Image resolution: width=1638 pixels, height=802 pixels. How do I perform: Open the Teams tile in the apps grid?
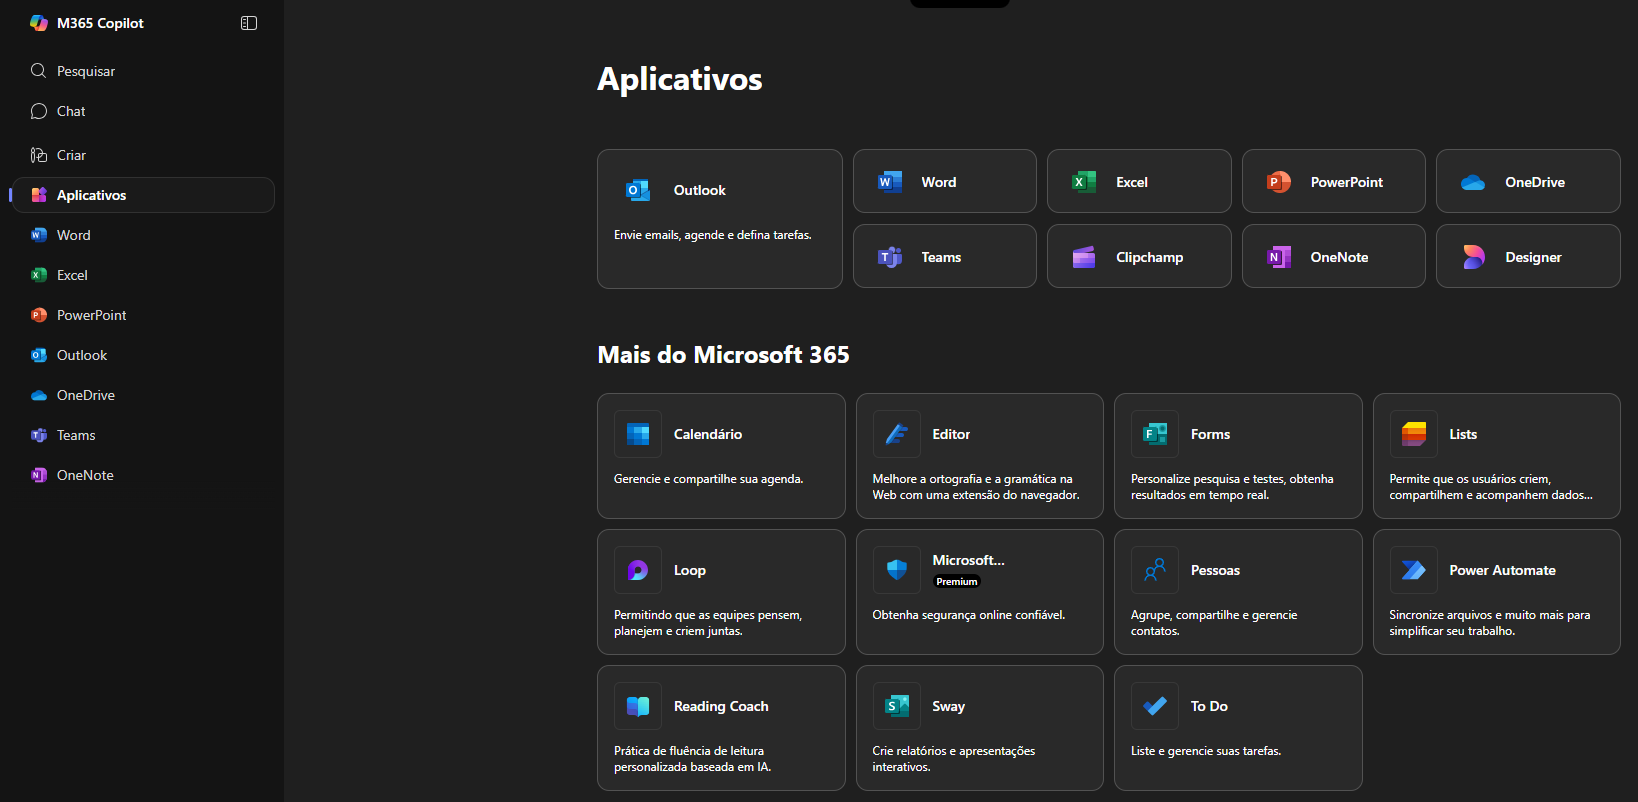(x=944, y=257)
